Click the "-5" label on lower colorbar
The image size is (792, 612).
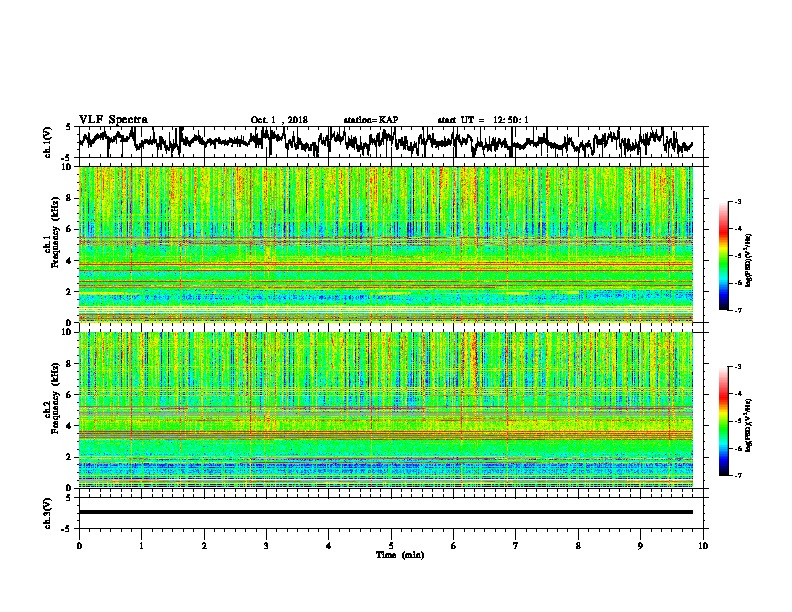point(737,421)
